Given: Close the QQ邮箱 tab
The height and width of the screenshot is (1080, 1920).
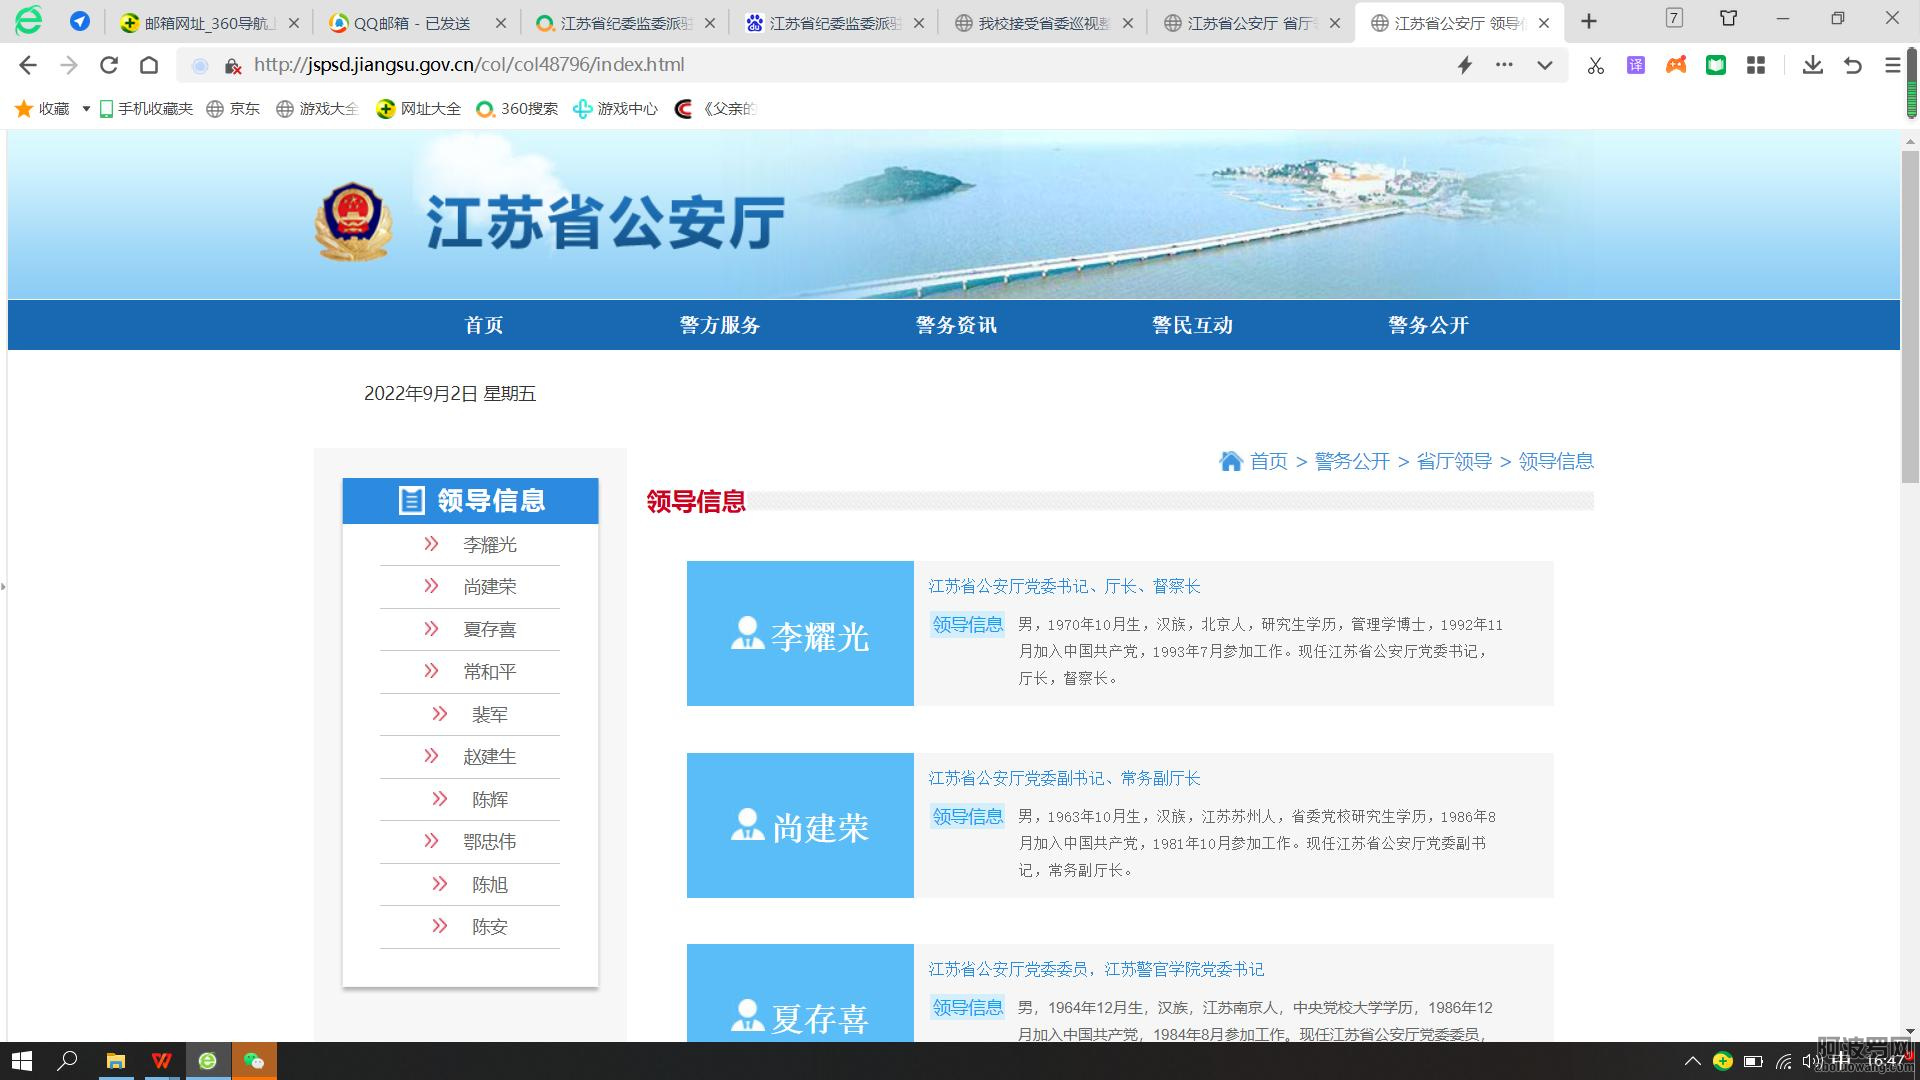Looking at the screenshot, I should pyautogui.click(x=501, y=23).
